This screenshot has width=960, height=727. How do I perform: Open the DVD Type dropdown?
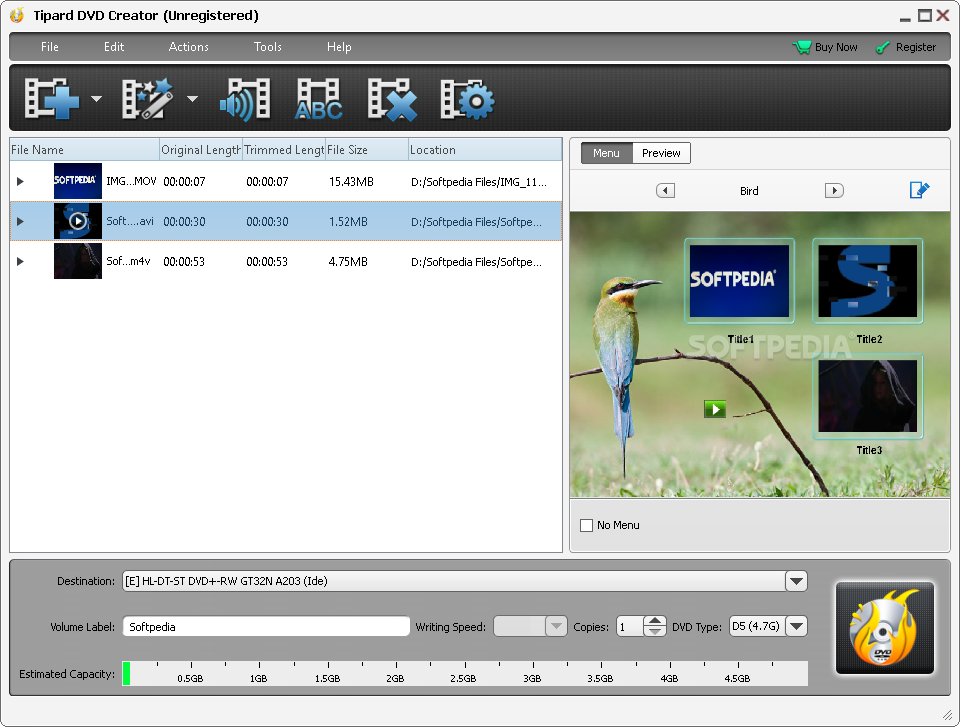click(796, 627)
